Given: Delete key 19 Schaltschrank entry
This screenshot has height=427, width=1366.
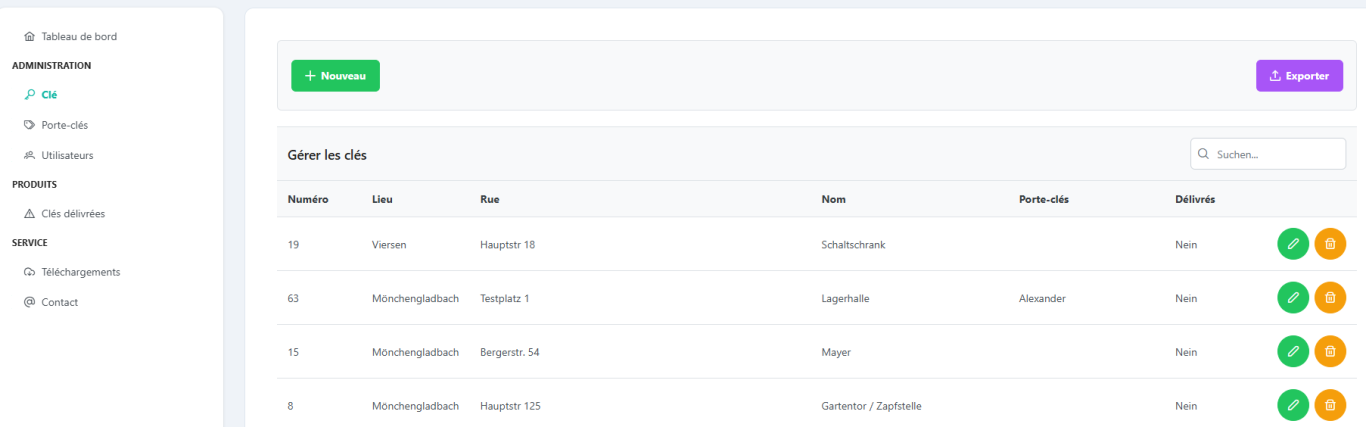Looking at the screenshot, I should click(x=1329, y=244).
